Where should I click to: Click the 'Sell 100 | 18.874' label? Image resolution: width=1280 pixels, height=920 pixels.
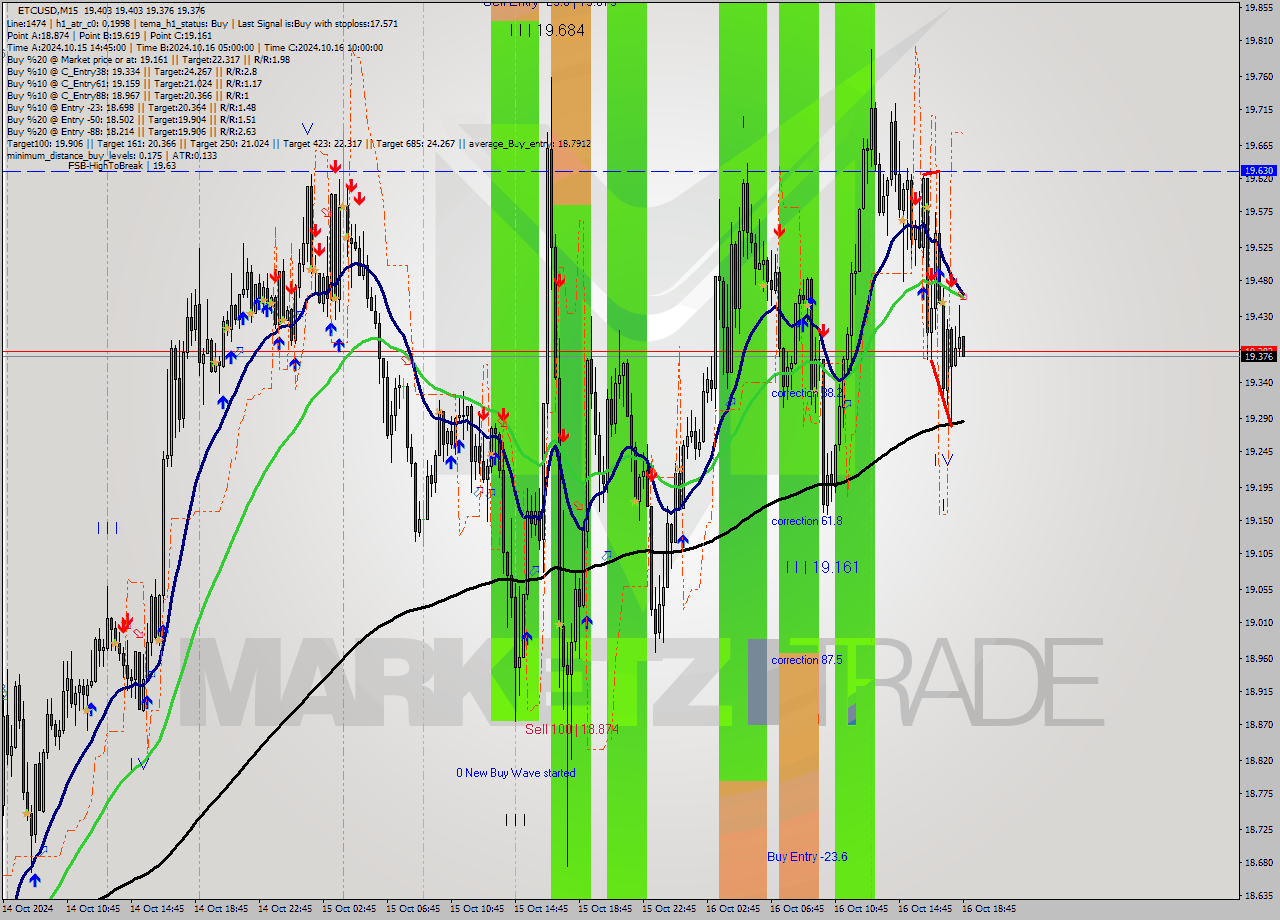point(572,729)
